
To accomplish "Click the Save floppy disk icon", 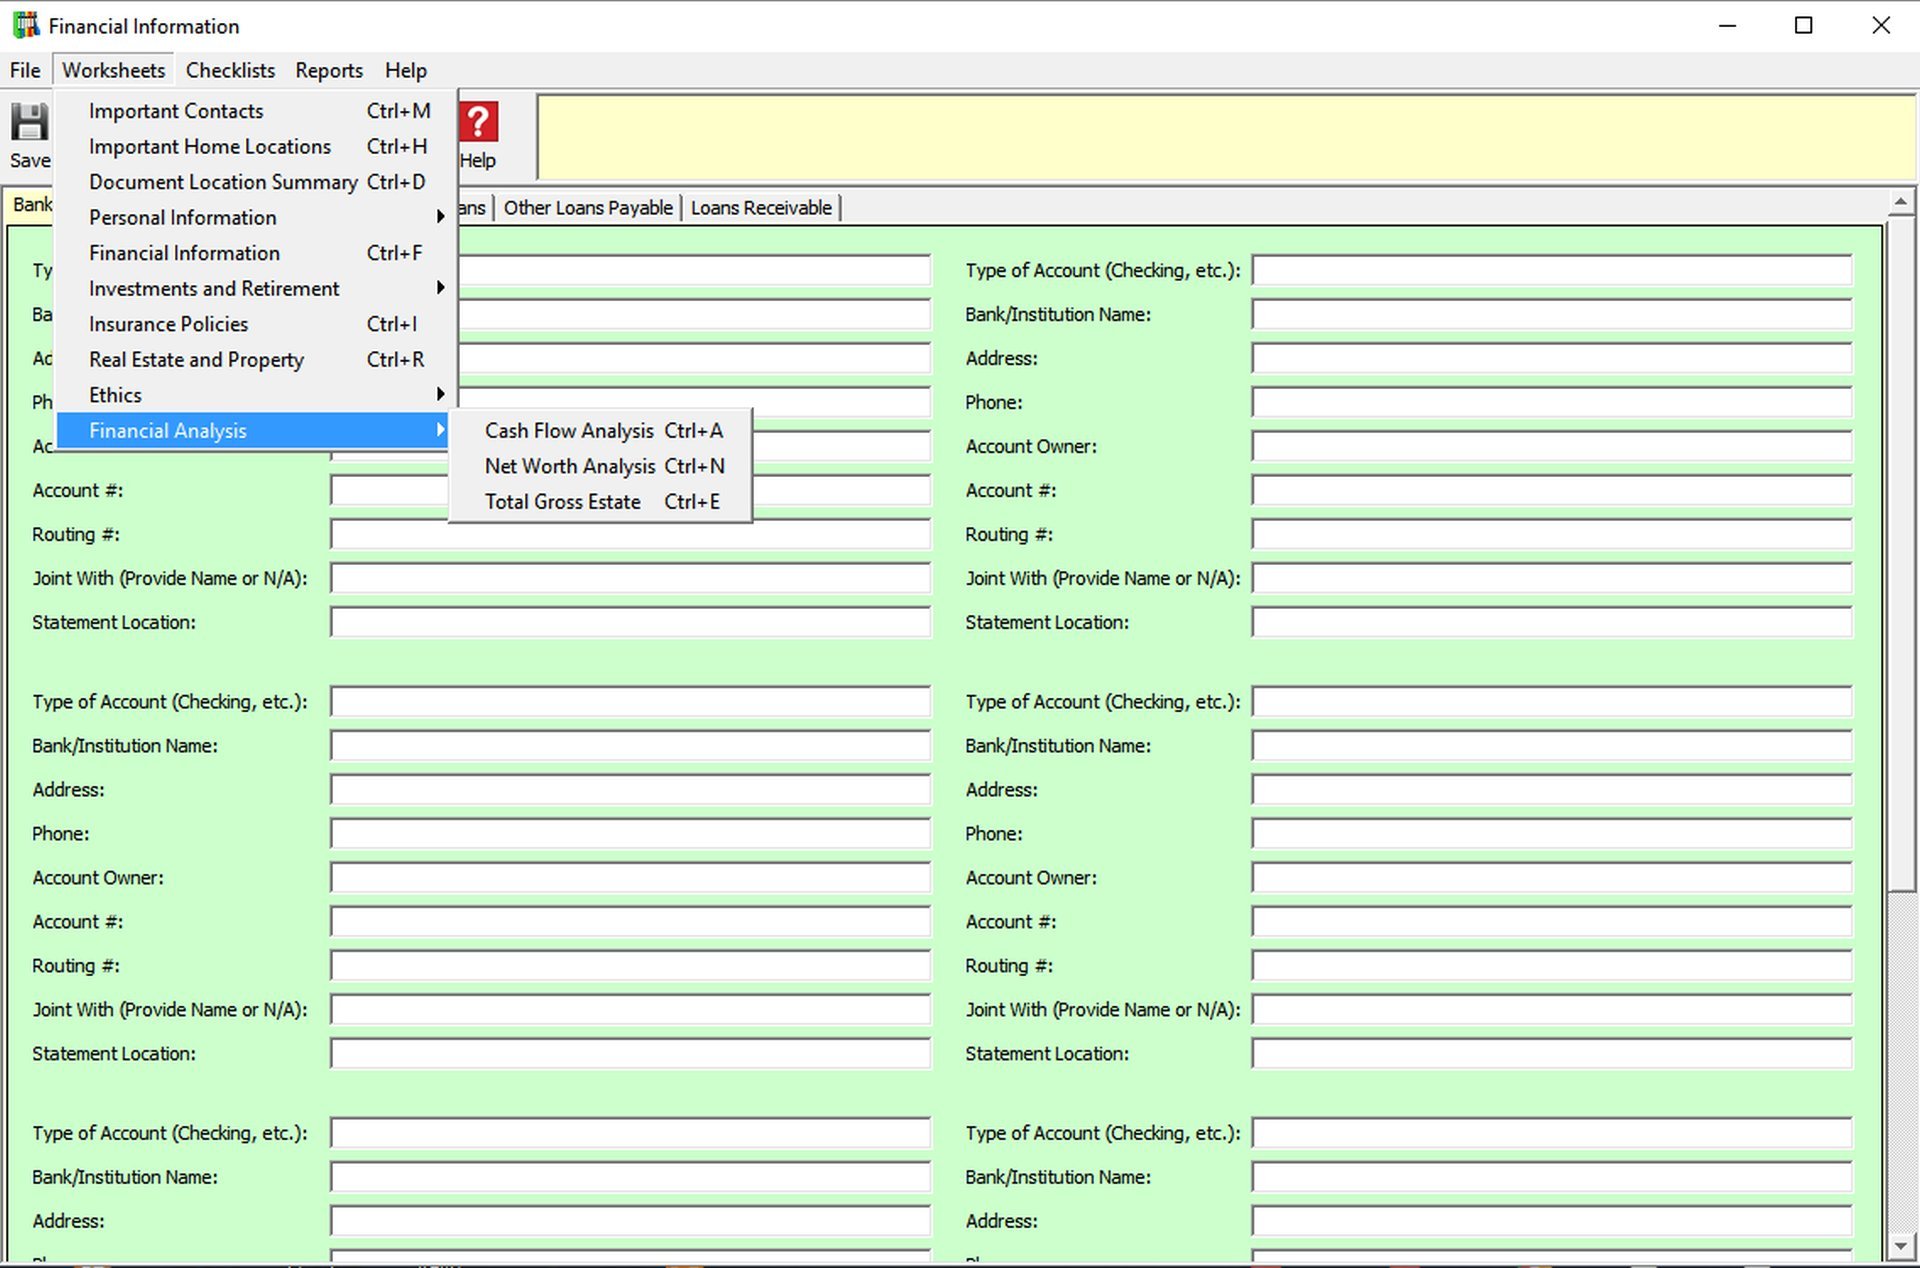I will [29, 123].
